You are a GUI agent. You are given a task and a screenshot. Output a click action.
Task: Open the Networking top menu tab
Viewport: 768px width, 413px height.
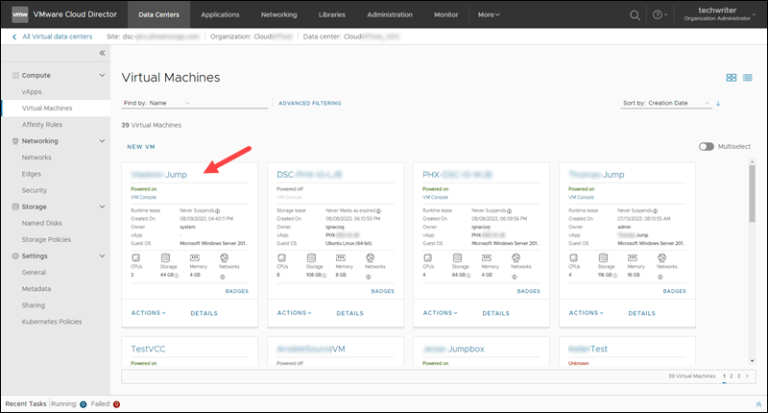[x=279, y=15]
